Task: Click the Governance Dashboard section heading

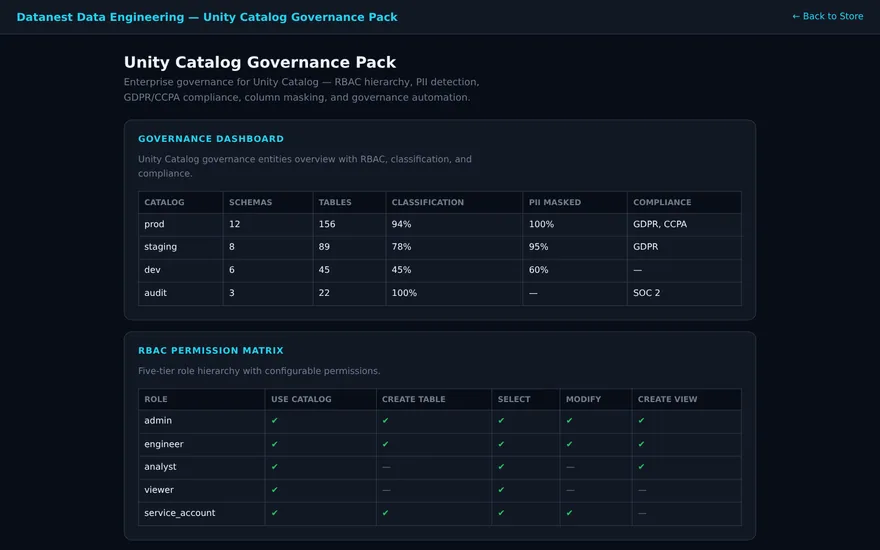Action: tap(211, 139)
